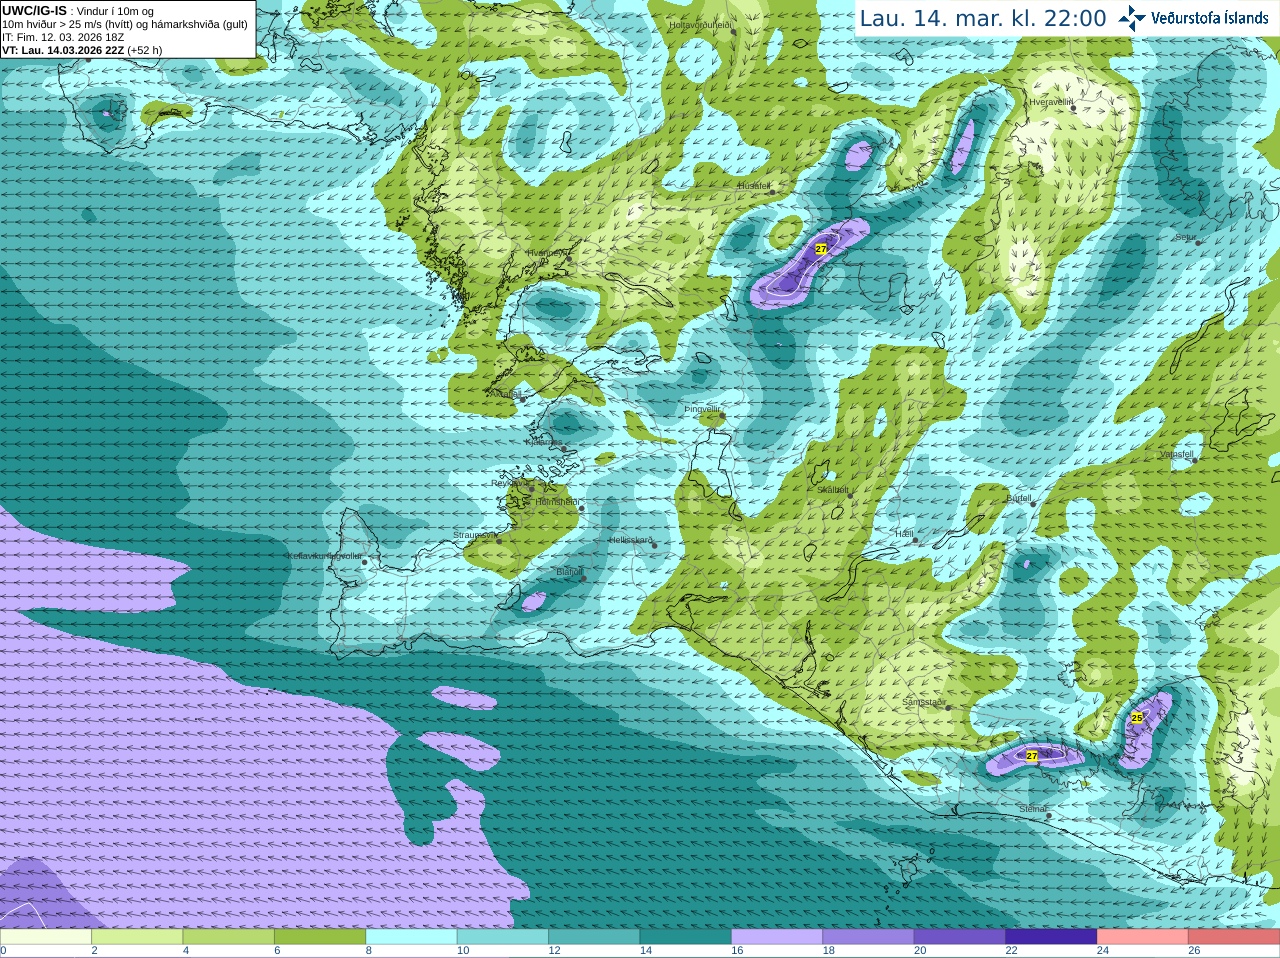This screenshot has height=958, width=1280.
Task: Click the Þingvellir station label
Action: coord(702,410)
